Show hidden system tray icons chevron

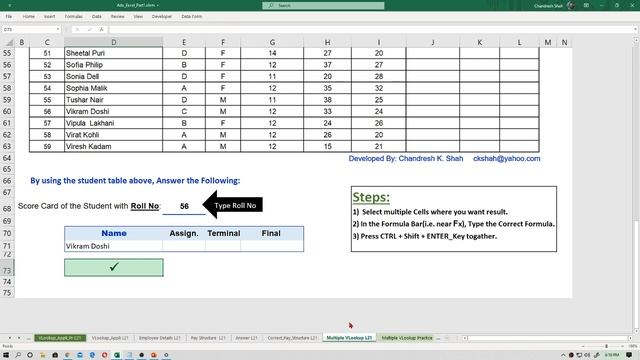point(563,355)
